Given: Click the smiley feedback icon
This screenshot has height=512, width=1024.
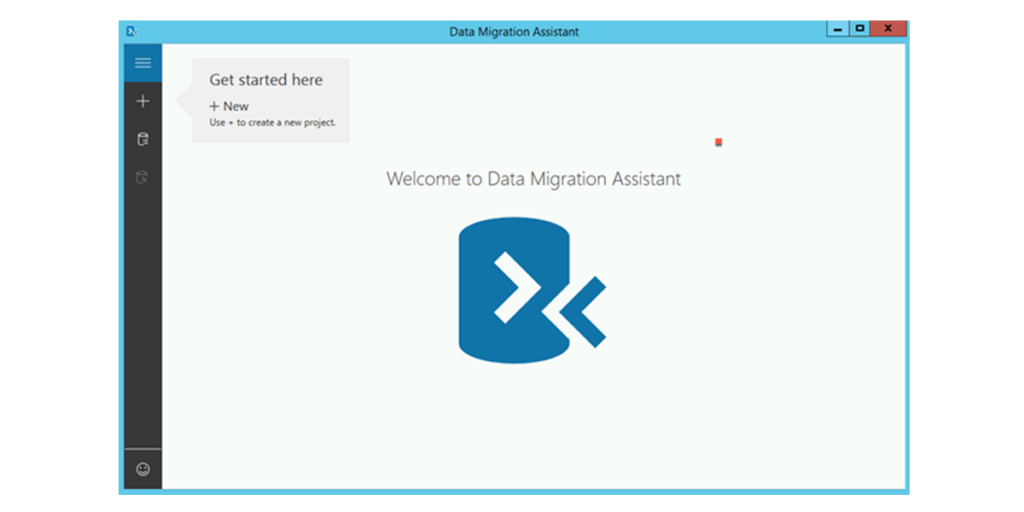Looking at the screenshot, I should tap(143, 469).
